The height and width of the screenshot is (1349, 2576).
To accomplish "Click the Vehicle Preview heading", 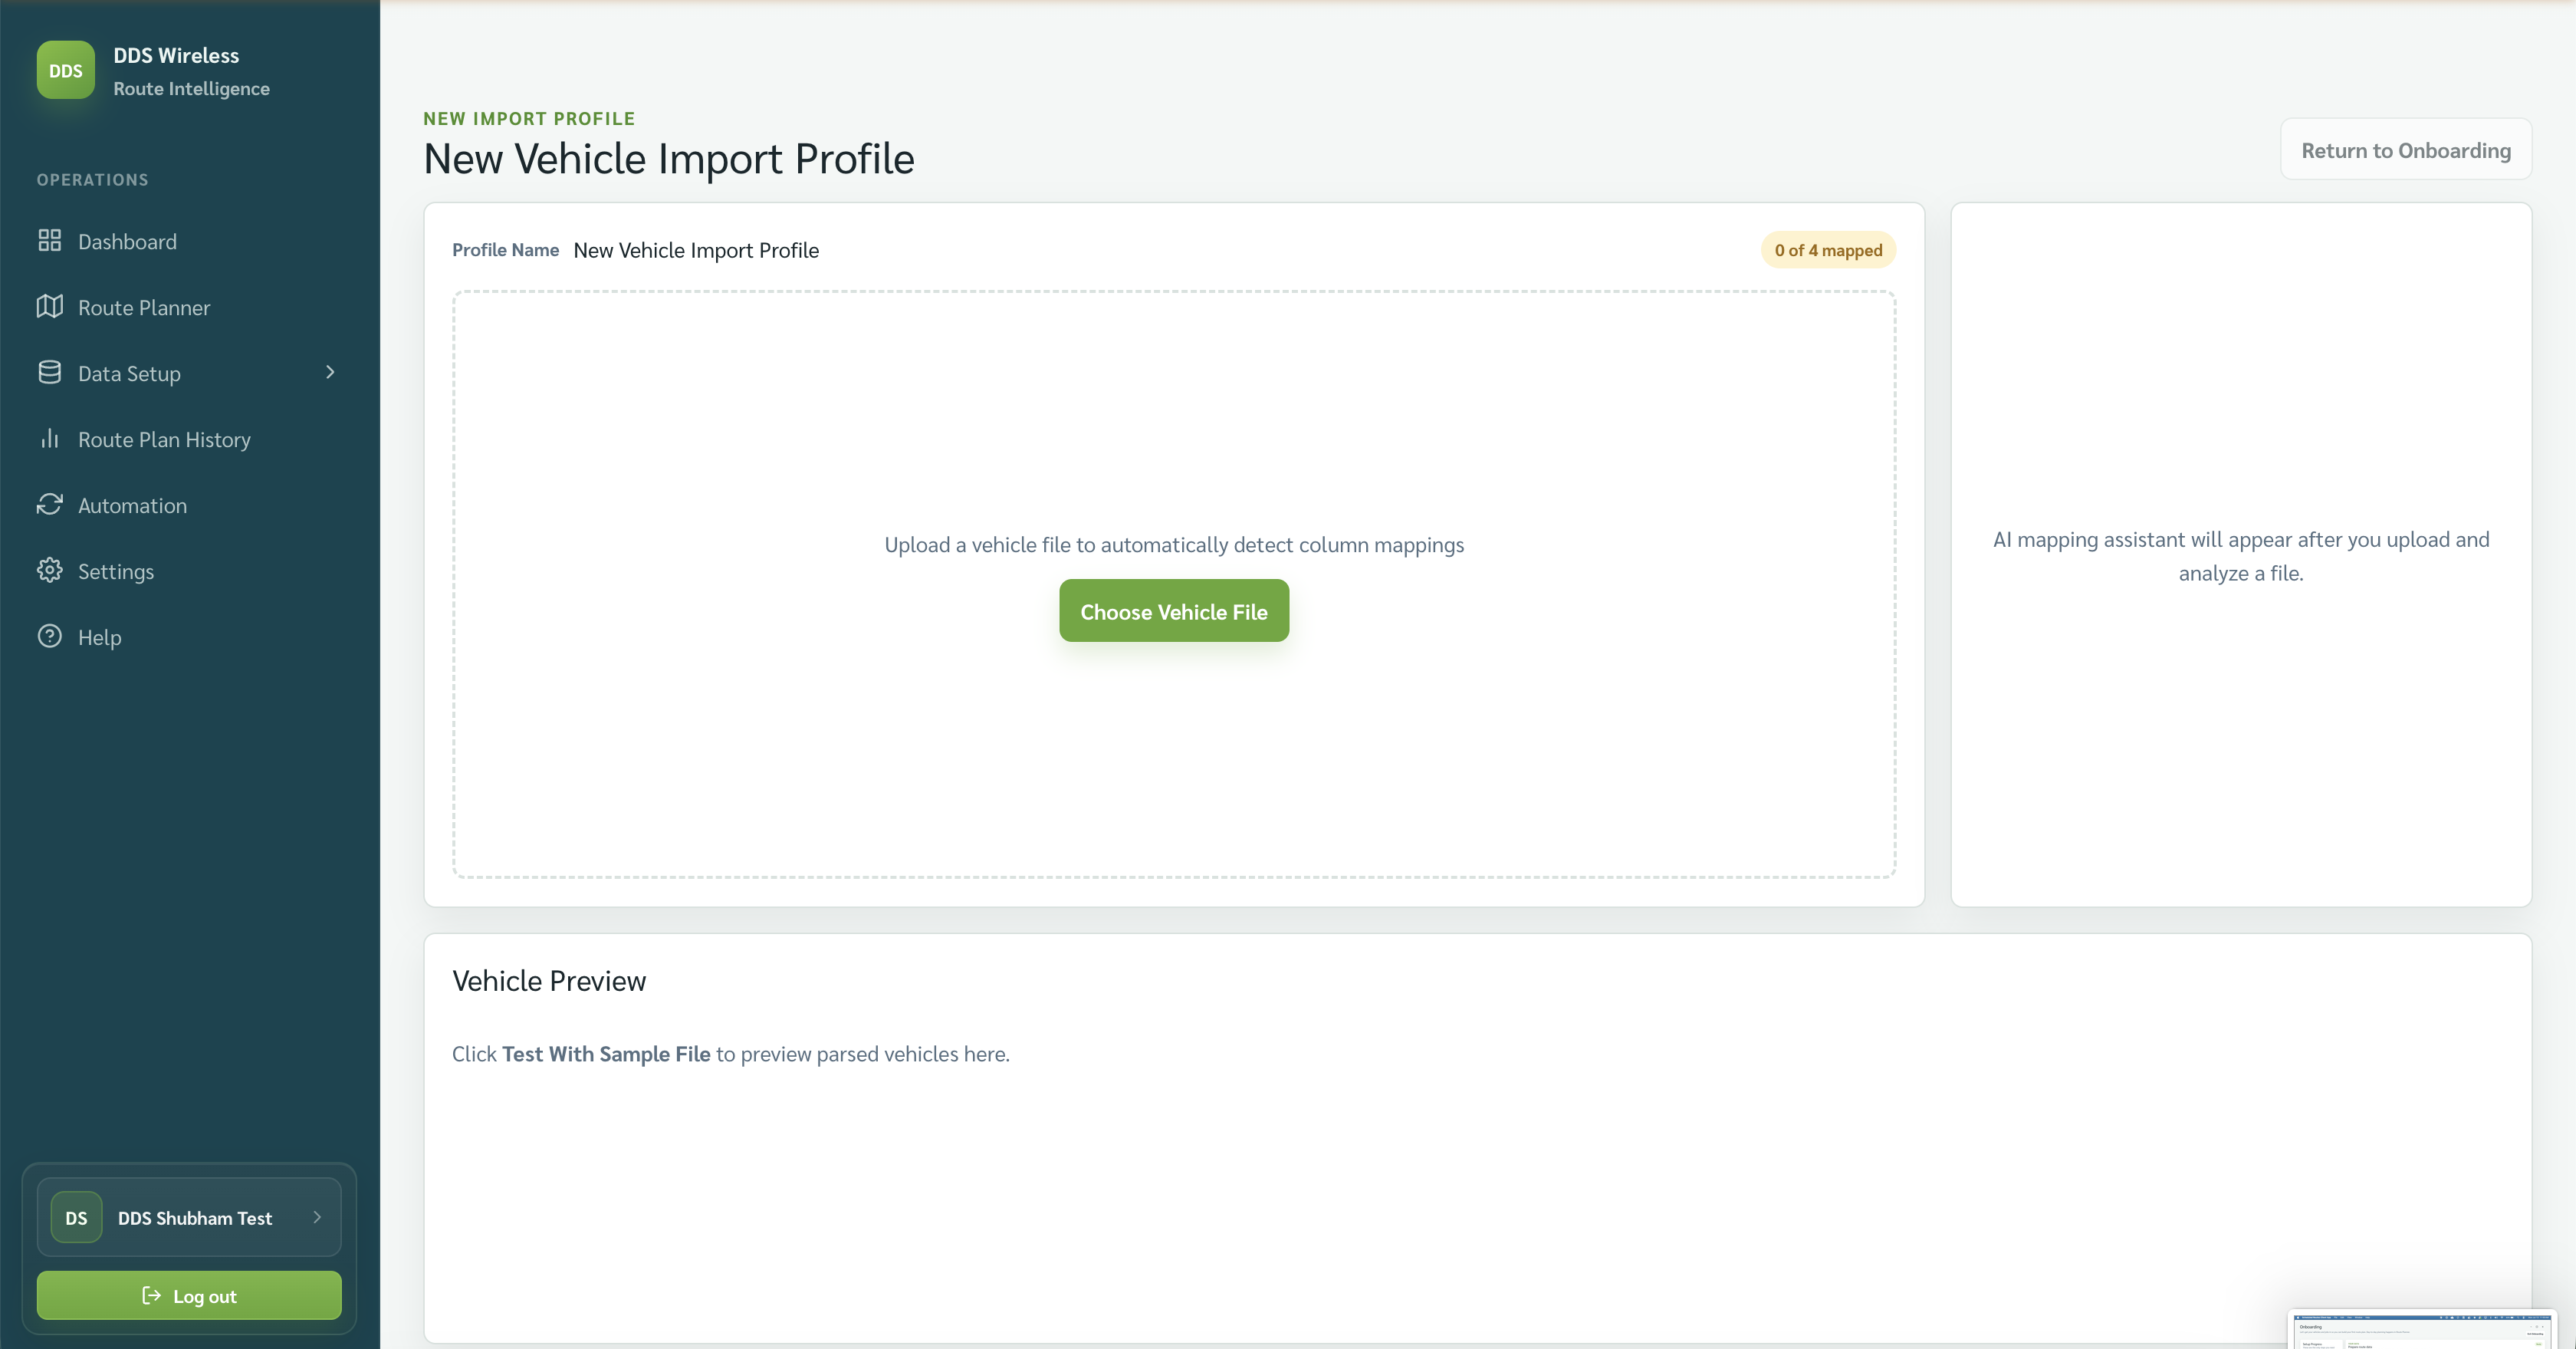I will coord(549,981).
